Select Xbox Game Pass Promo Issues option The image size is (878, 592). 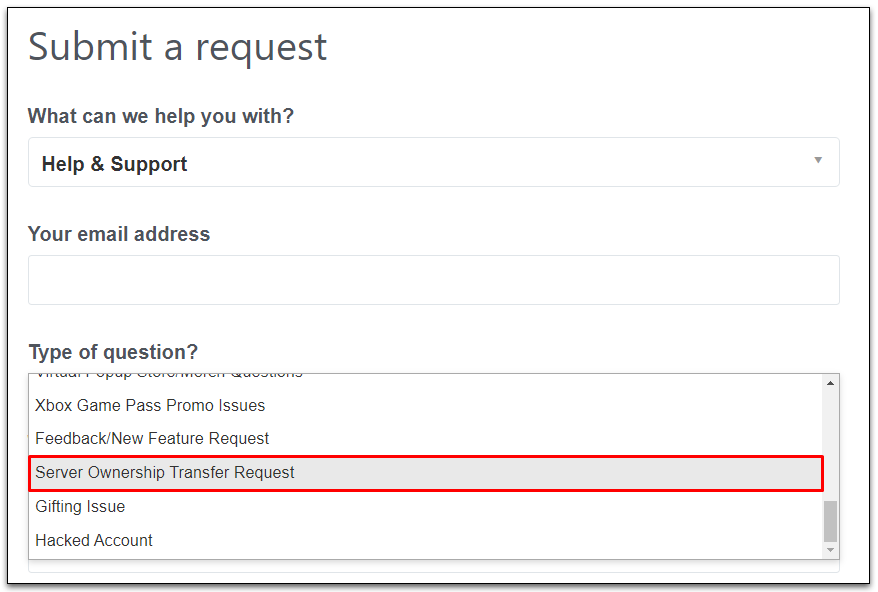pos(150,406)
